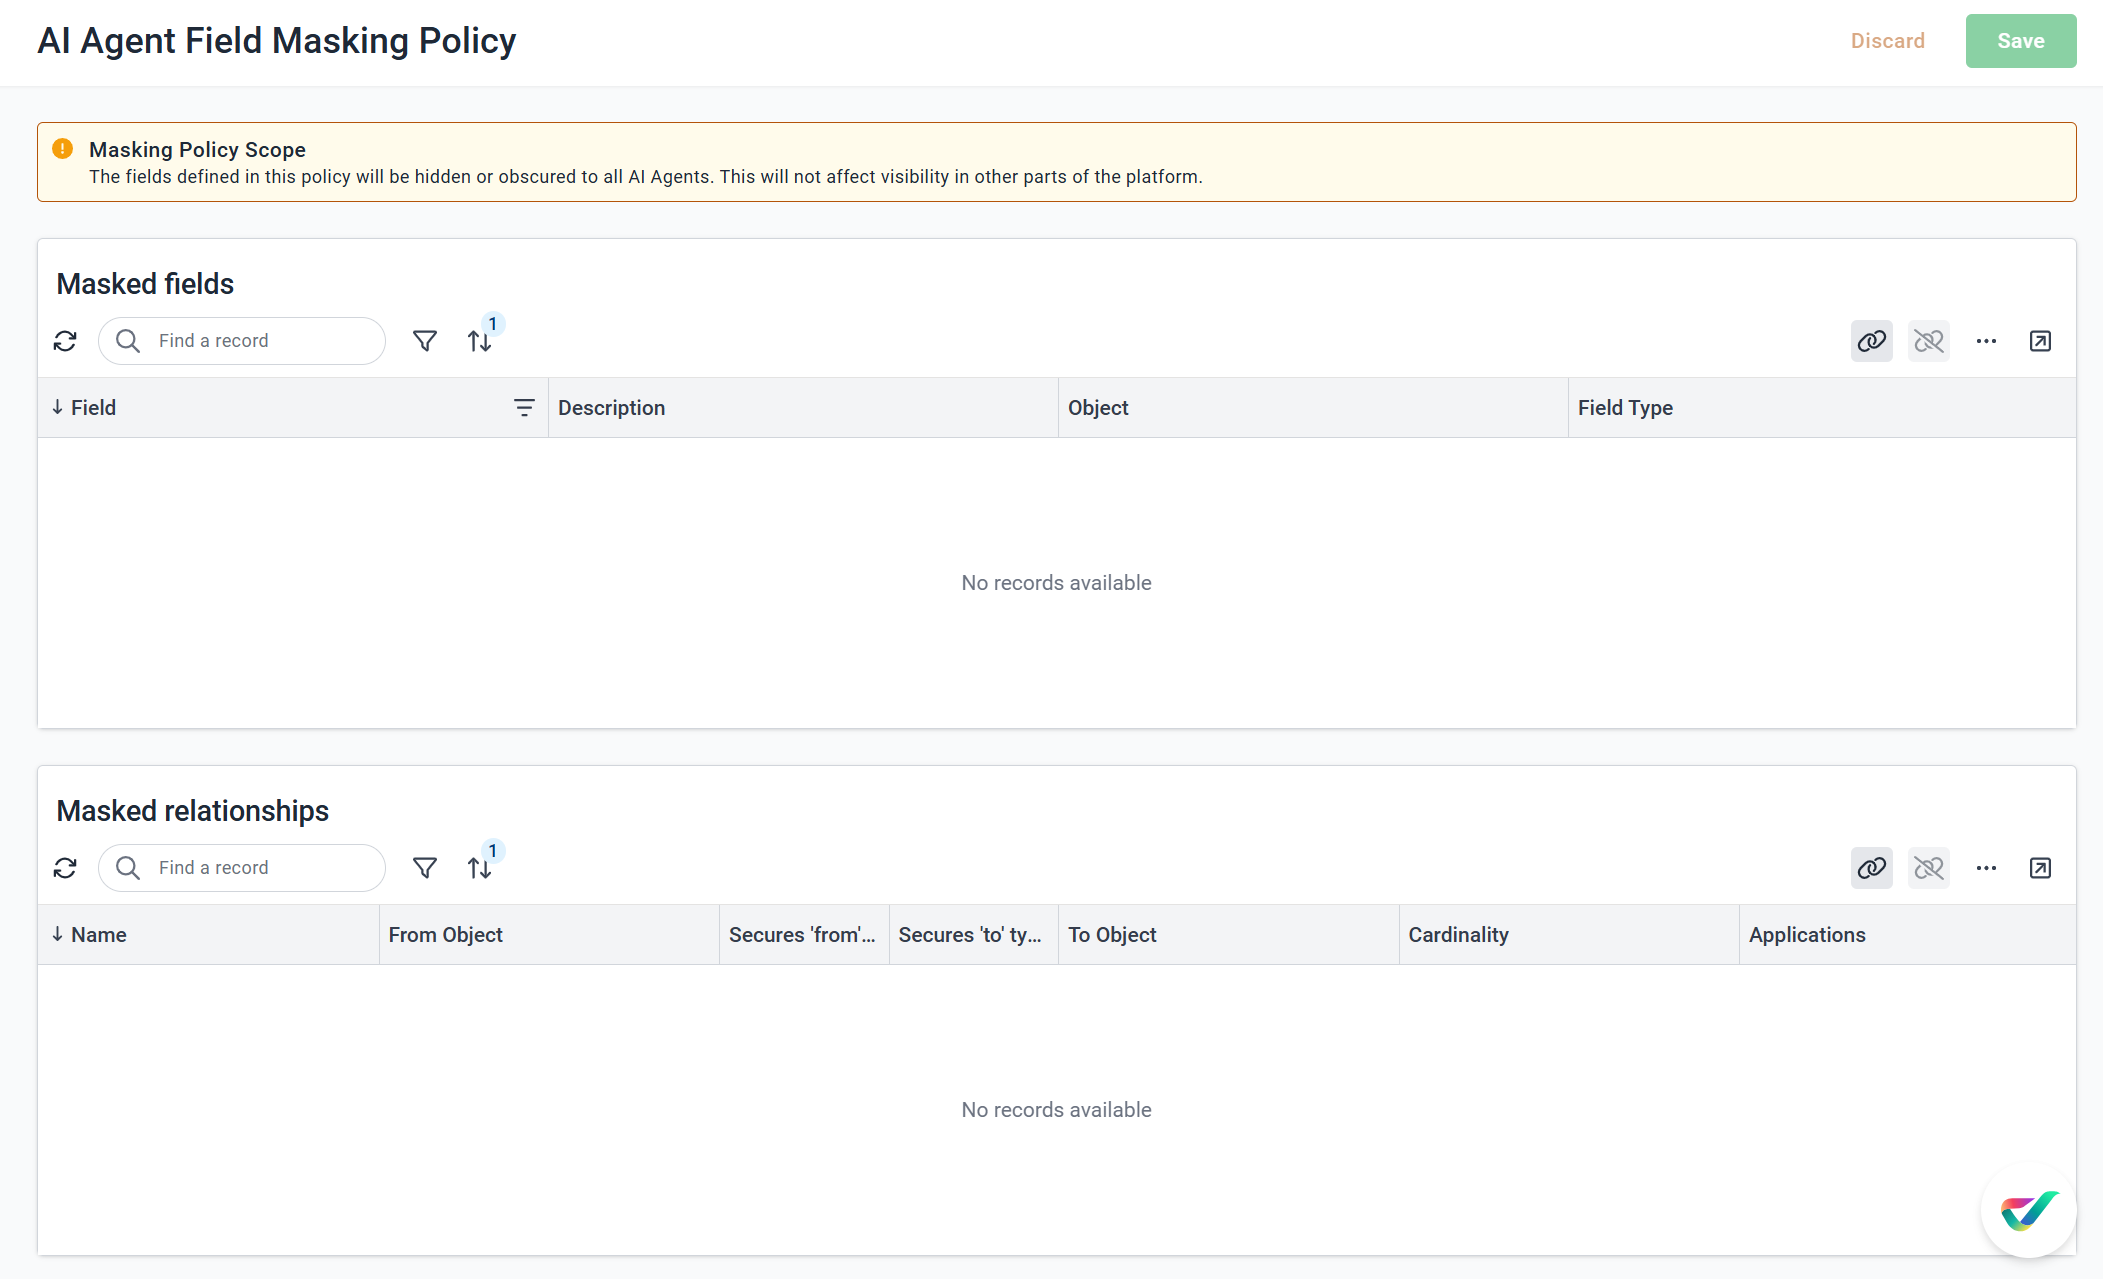Refresh the Masked relationships list
This screenshot has height=1279, width=2103.
click(x=65, y=868)
